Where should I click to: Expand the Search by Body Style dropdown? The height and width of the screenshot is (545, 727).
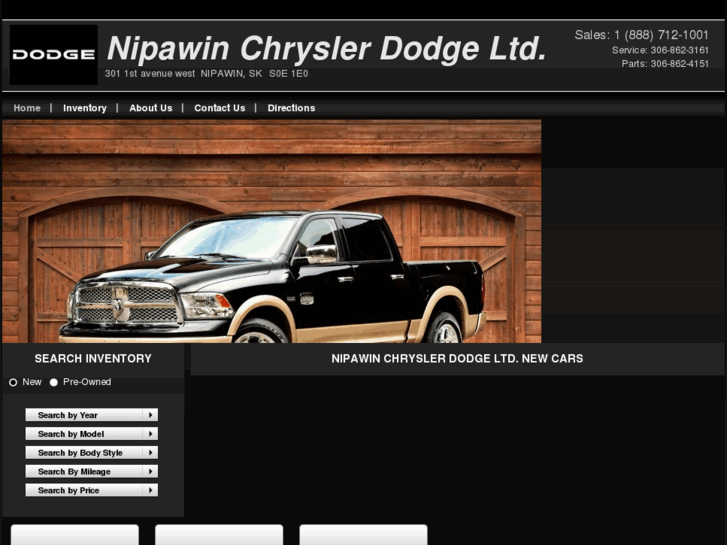[x=91, y=452]
